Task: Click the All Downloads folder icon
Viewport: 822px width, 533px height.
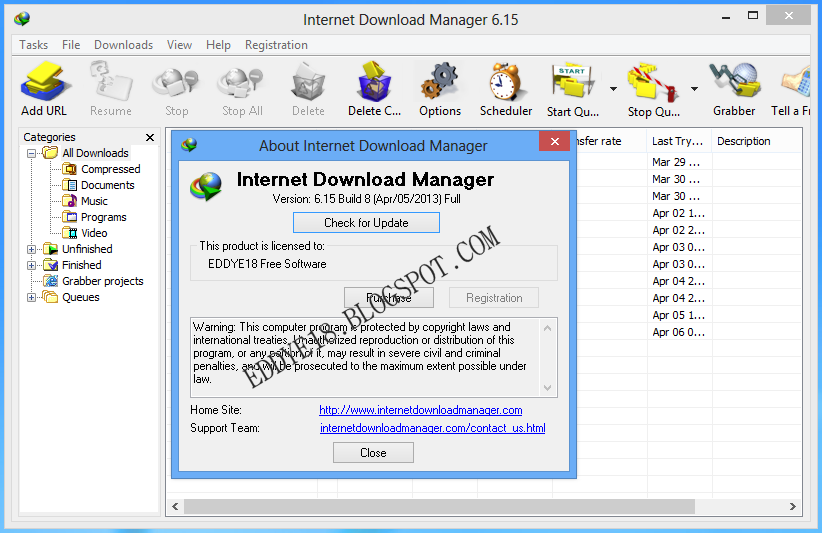Action: click(x=51, y=153)
